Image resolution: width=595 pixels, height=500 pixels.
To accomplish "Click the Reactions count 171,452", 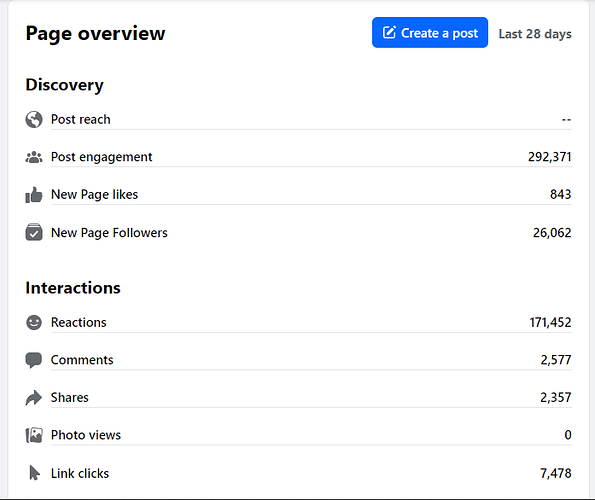I will [550, 322].
